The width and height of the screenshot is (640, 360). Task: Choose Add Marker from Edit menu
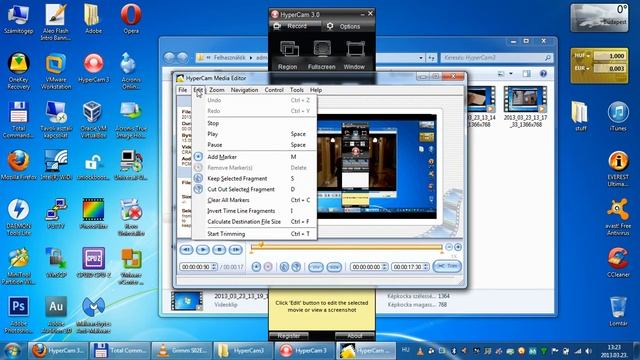pyautogui.click(x=254, y=157)
